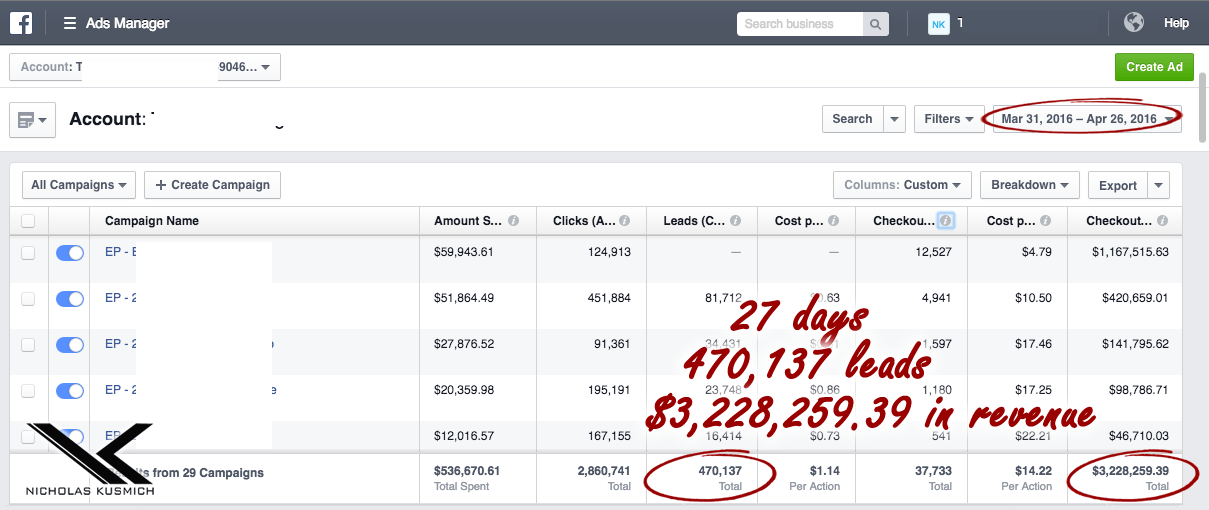Expand the Search options arrow
The height and width of the screenshot is (510, 1209).
pos(895,119)
